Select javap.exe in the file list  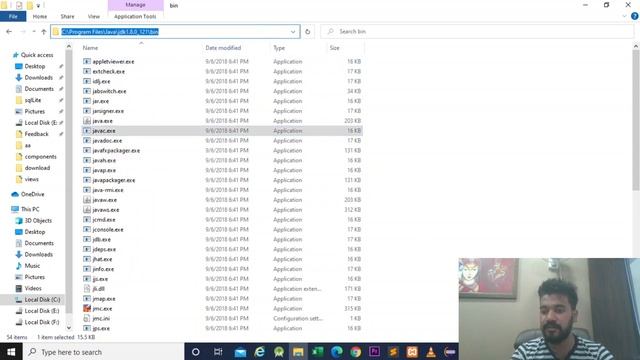coord(104,170)
